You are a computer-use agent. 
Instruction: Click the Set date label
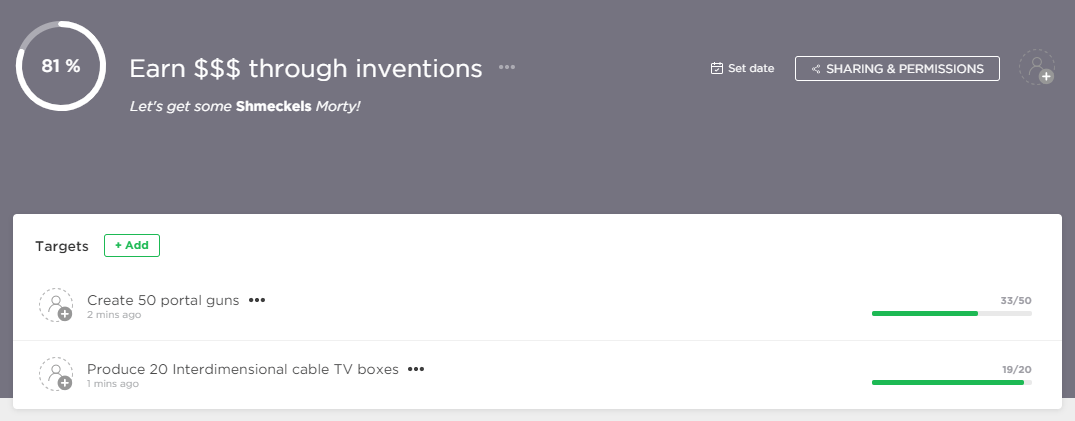pos(751,68)
